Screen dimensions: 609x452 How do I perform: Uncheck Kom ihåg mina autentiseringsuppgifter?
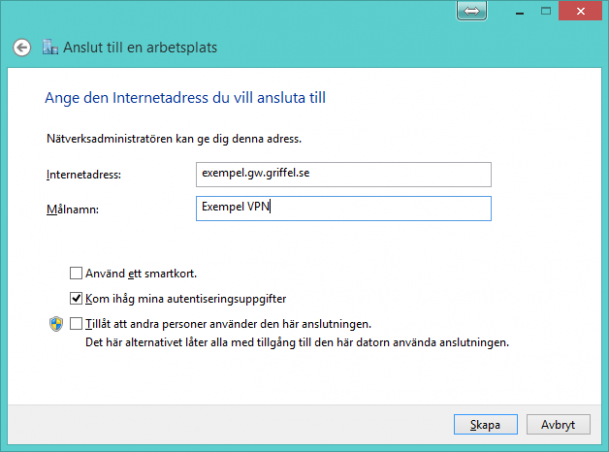(x=76, y=299)
